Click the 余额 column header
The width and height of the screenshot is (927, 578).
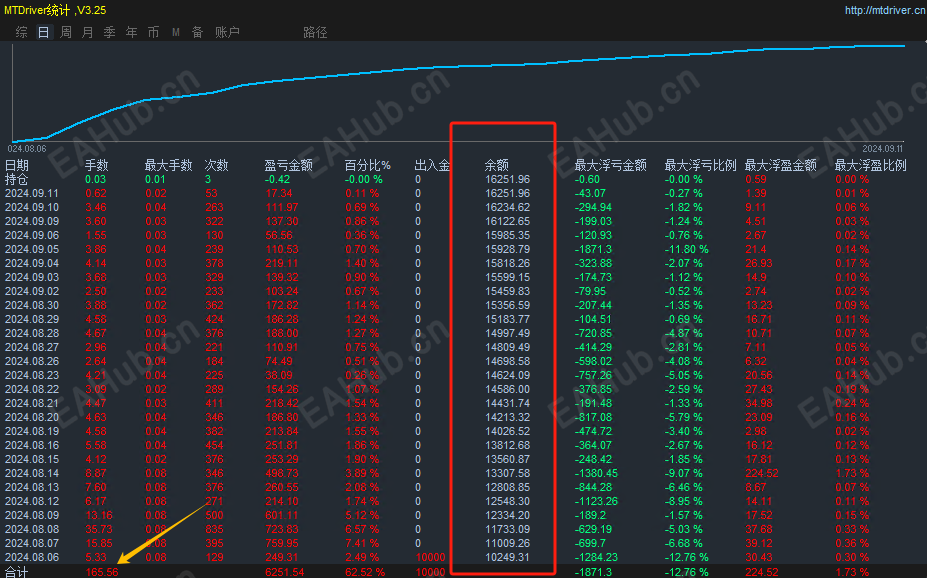click(497, 165)
